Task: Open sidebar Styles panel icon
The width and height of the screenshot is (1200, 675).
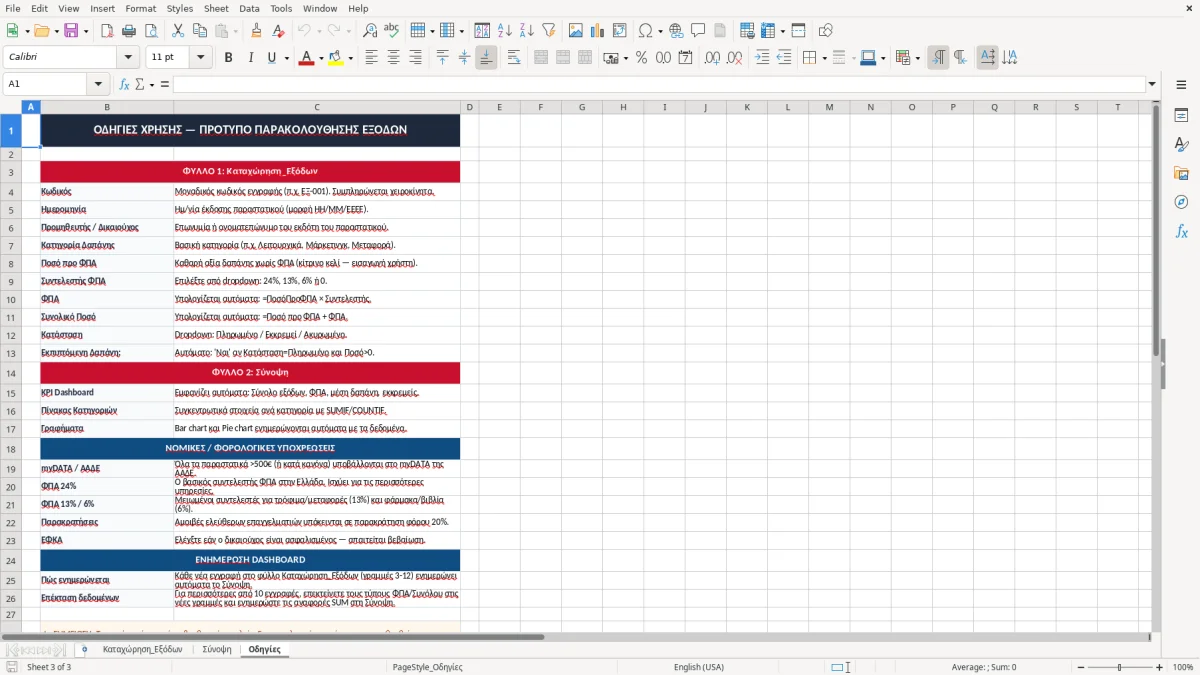Action: [x=1181, y=145]
